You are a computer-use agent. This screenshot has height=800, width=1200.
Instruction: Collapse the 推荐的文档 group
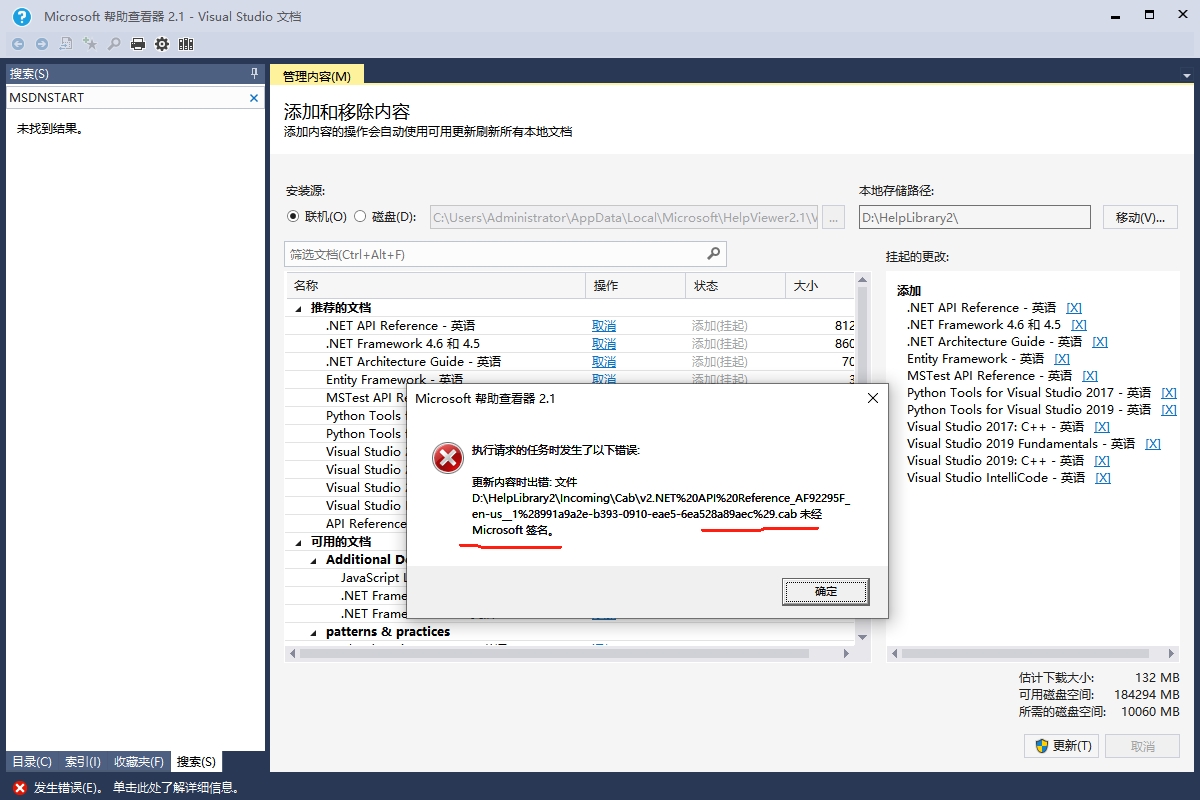298,308
